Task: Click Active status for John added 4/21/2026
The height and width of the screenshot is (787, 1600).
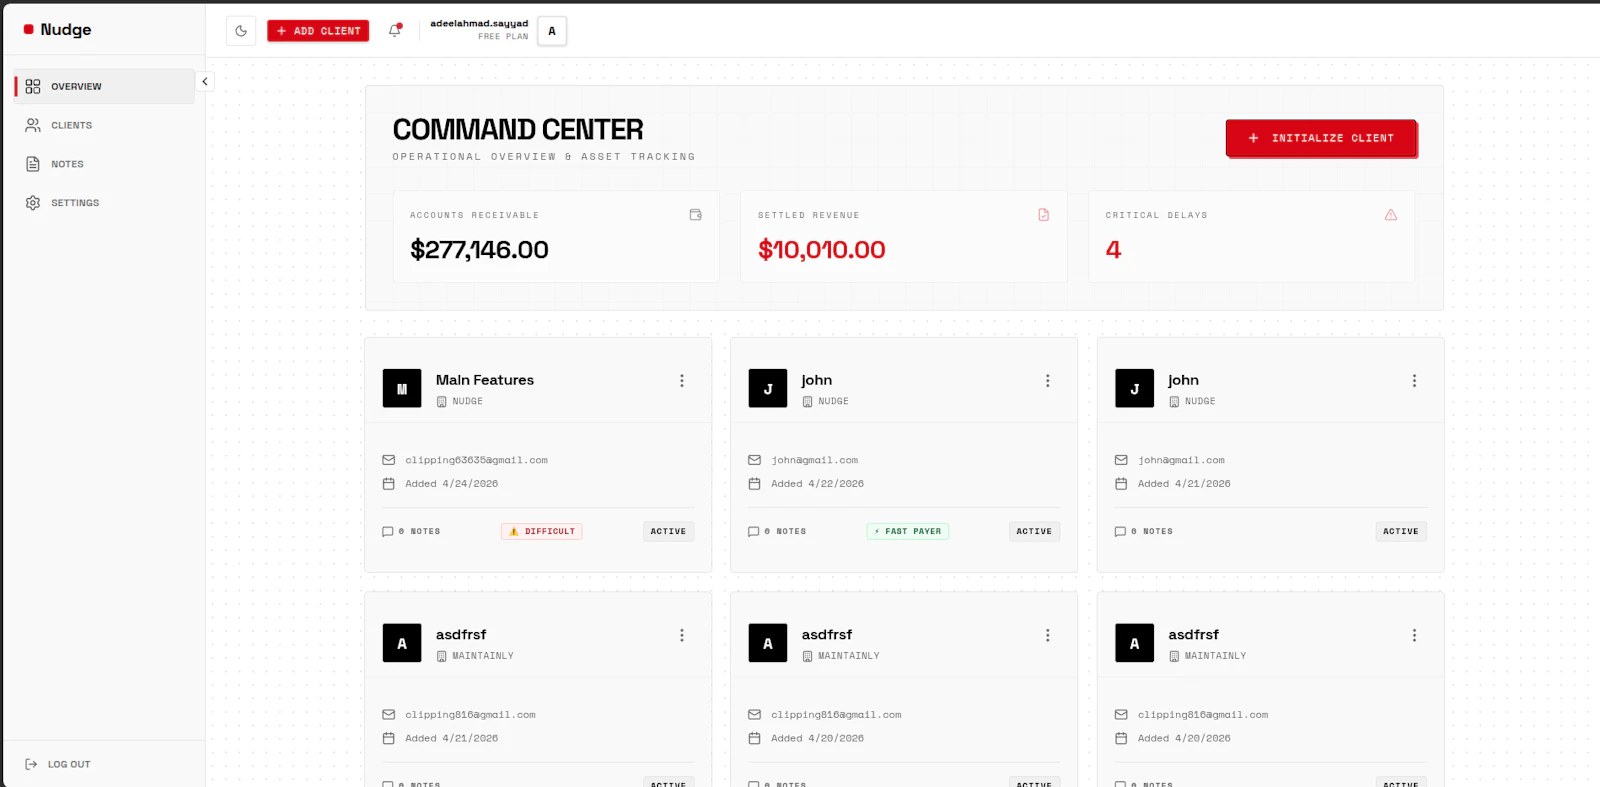Action: pos(1401,532)
